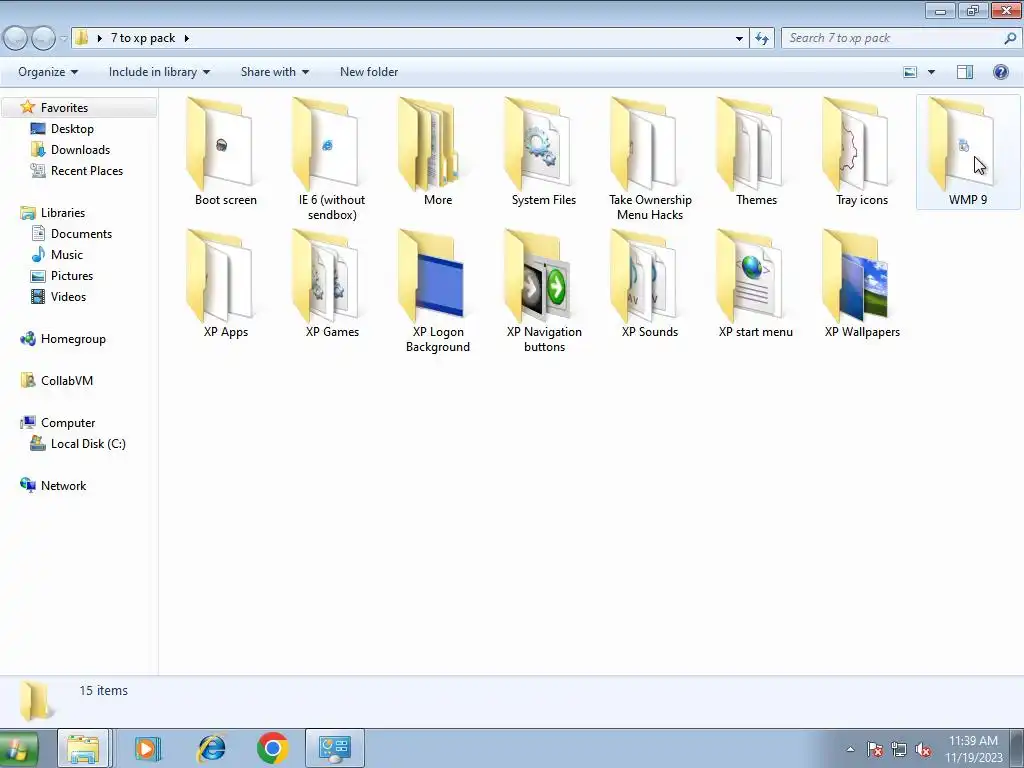Select Homegroup in the sidebar

(73, 339)
